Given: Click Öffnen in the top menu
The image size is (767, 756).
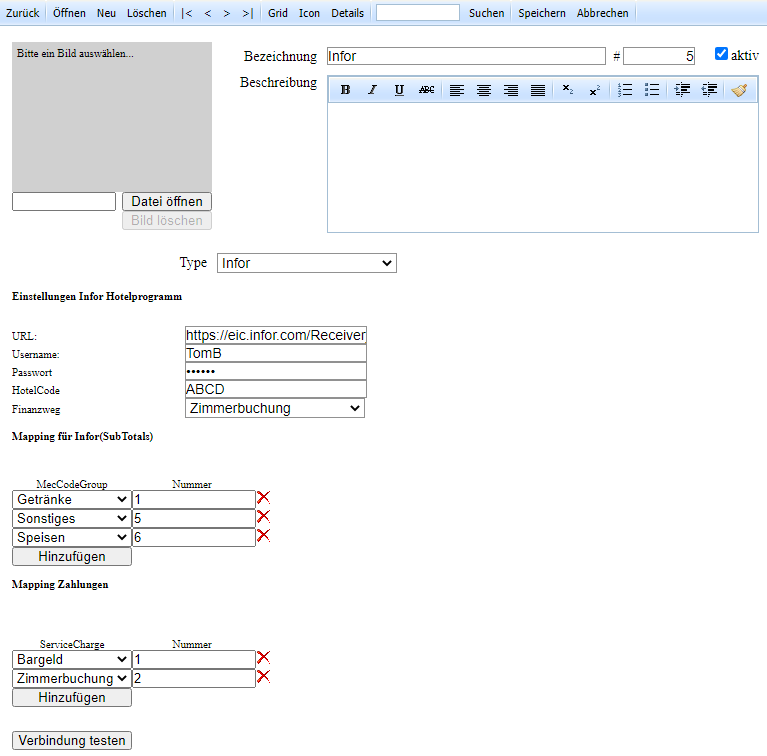Looking at the screenshot, I should click(69, 13).
